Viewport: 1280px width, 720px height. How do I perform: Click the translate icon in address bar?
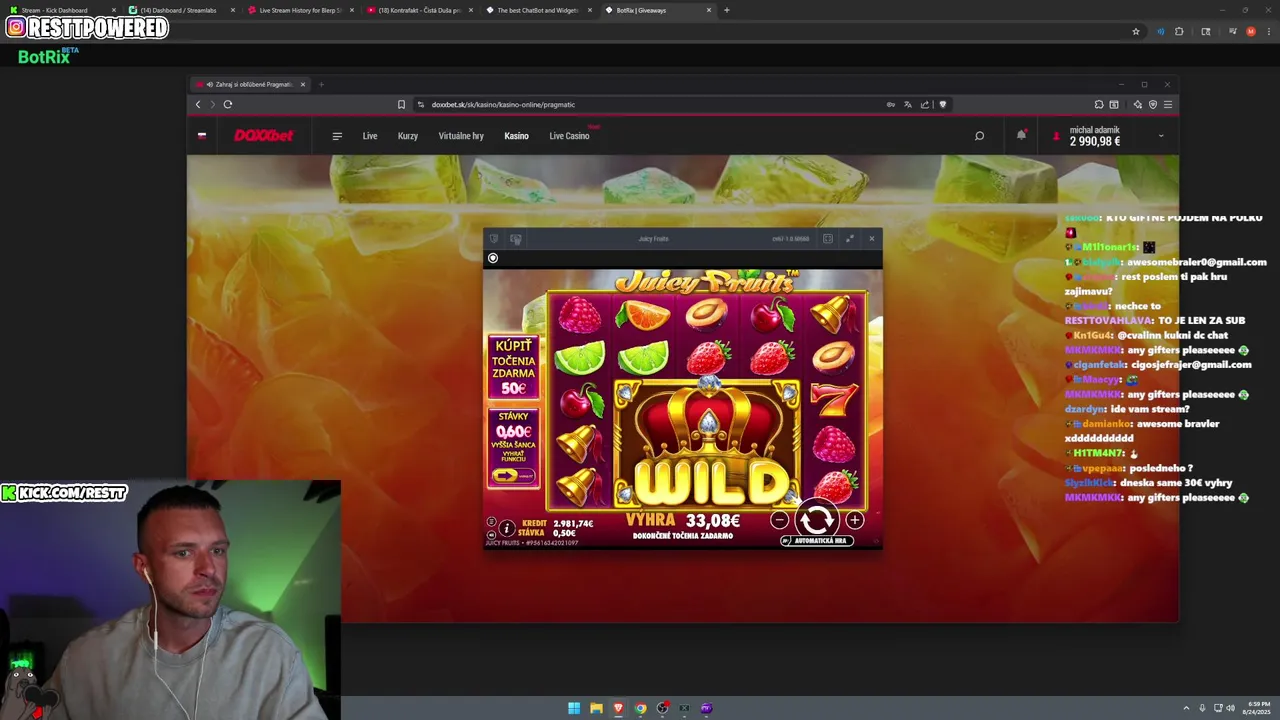coord(908,104)
